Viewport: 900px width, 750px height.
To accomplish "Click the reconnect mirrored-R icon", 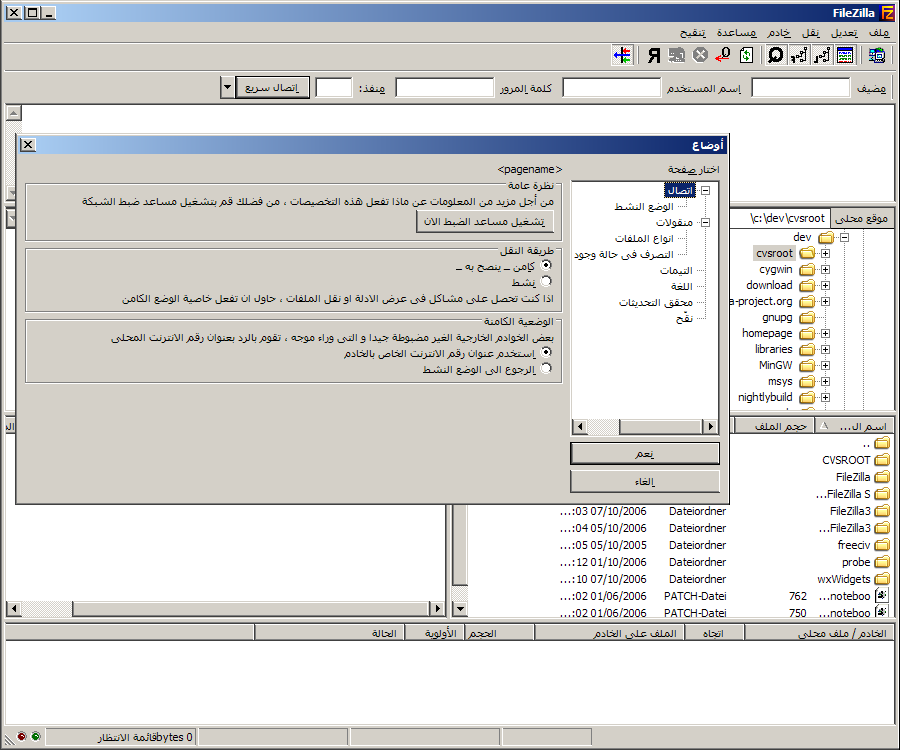I will 654,56.
